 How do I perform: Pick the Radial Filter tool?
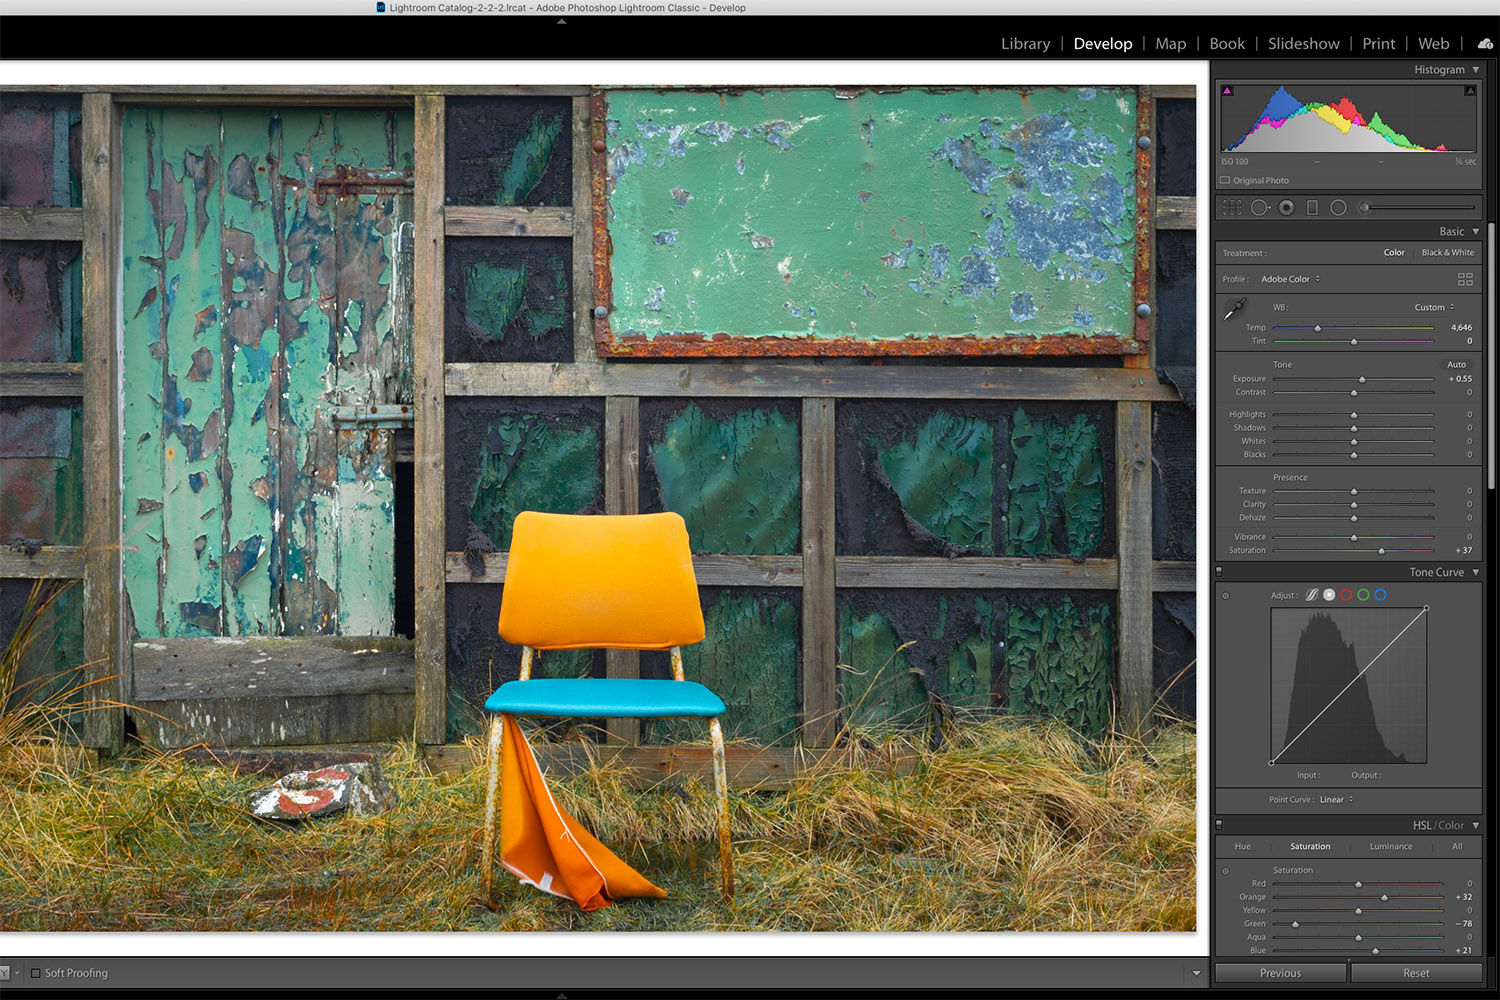[1338, 208]
